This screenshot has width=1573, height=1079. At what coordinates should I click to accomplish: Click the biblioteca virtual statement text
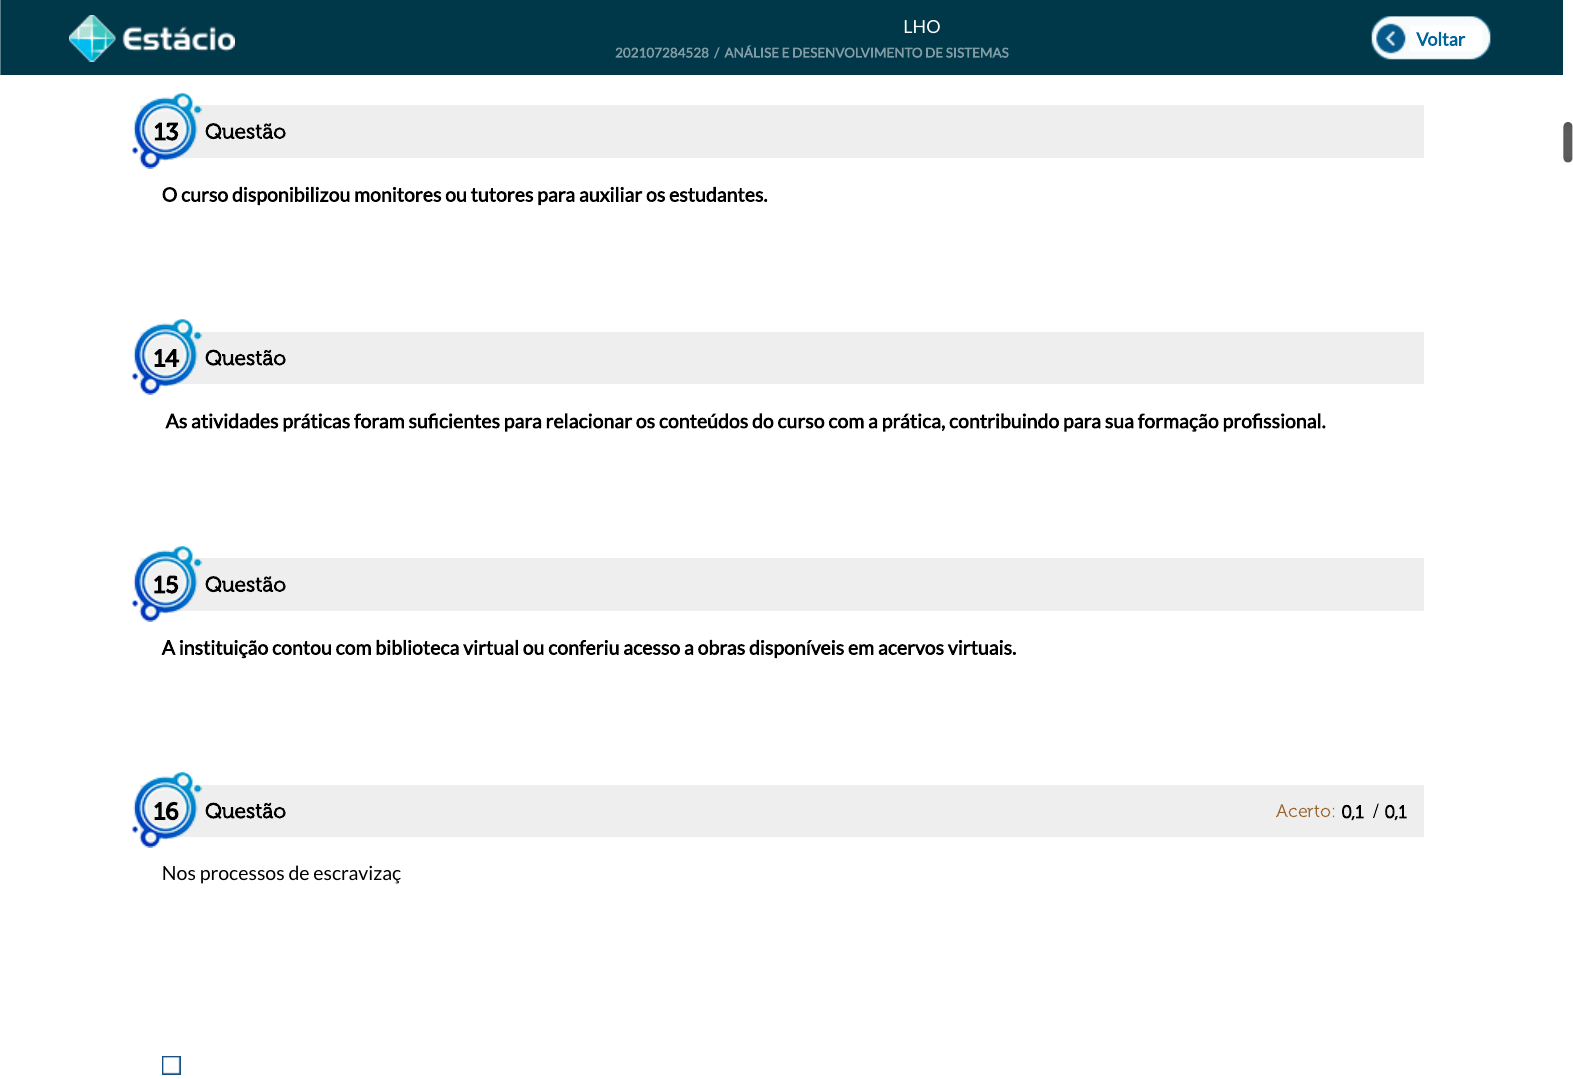[x=588, y=648]
